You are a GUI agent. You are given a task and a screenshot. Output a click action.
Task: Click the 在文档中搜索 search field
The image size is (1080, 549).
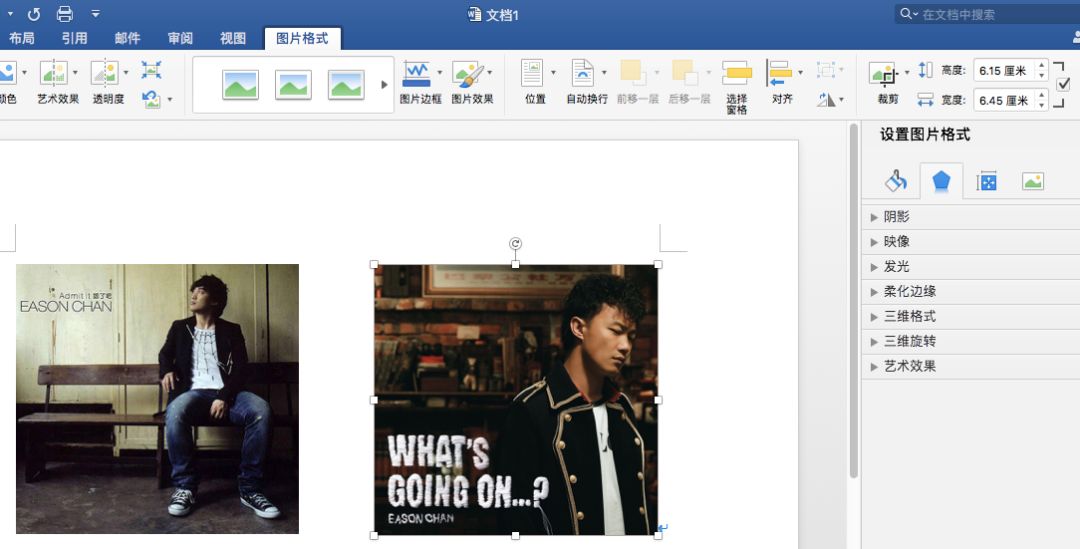988,14
